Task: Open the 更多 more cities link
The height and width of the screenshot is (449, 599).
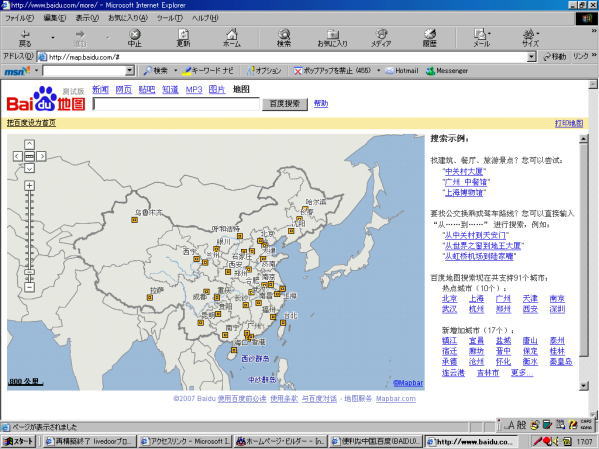Action: click(x=521, y=373)
